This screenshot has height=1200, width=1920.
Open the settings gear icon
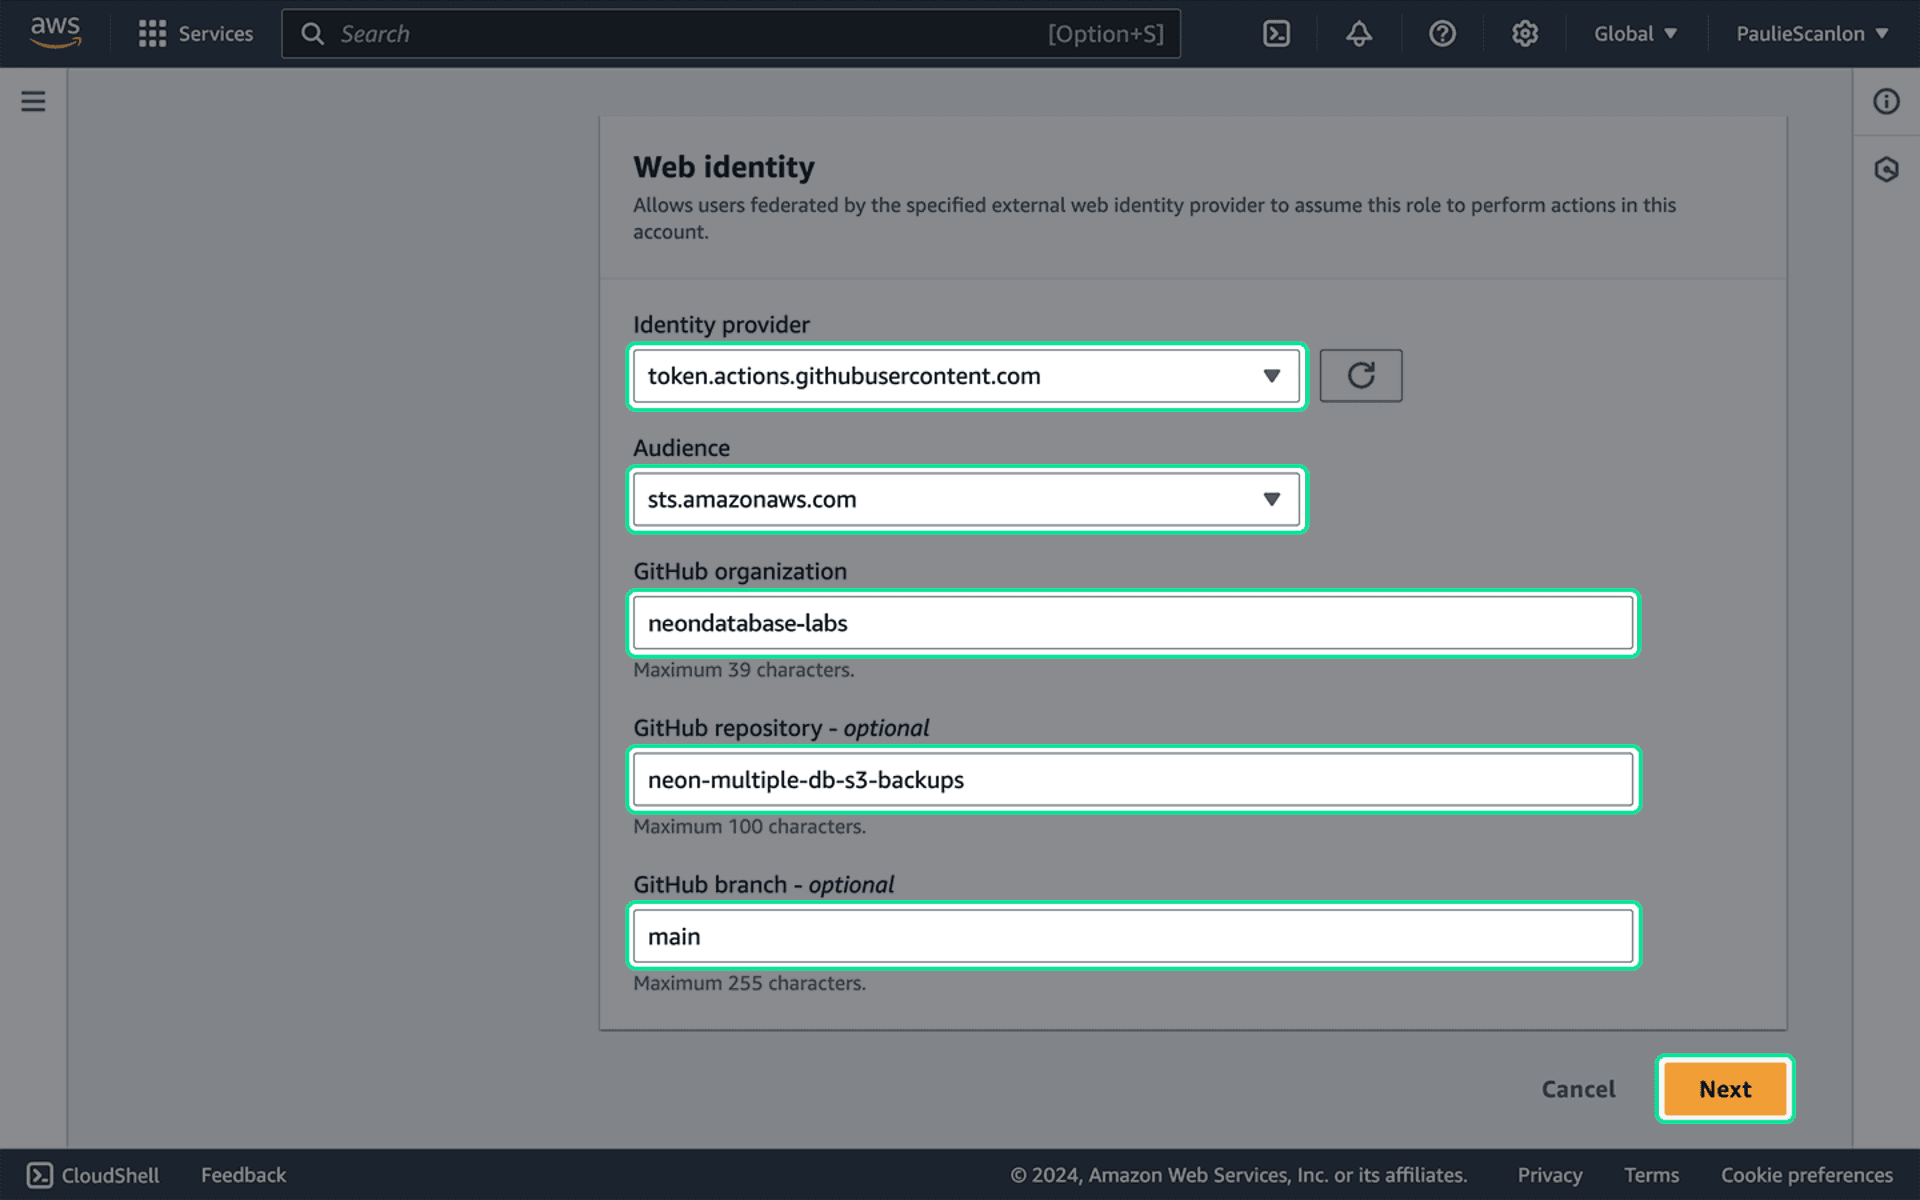[x=1524, y=33]
